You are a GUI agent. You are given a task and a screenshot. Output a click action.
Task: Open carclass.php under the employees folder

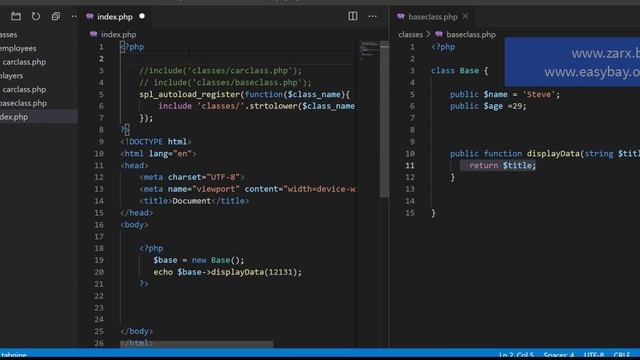pyautogui.click(x=24, y=62)
